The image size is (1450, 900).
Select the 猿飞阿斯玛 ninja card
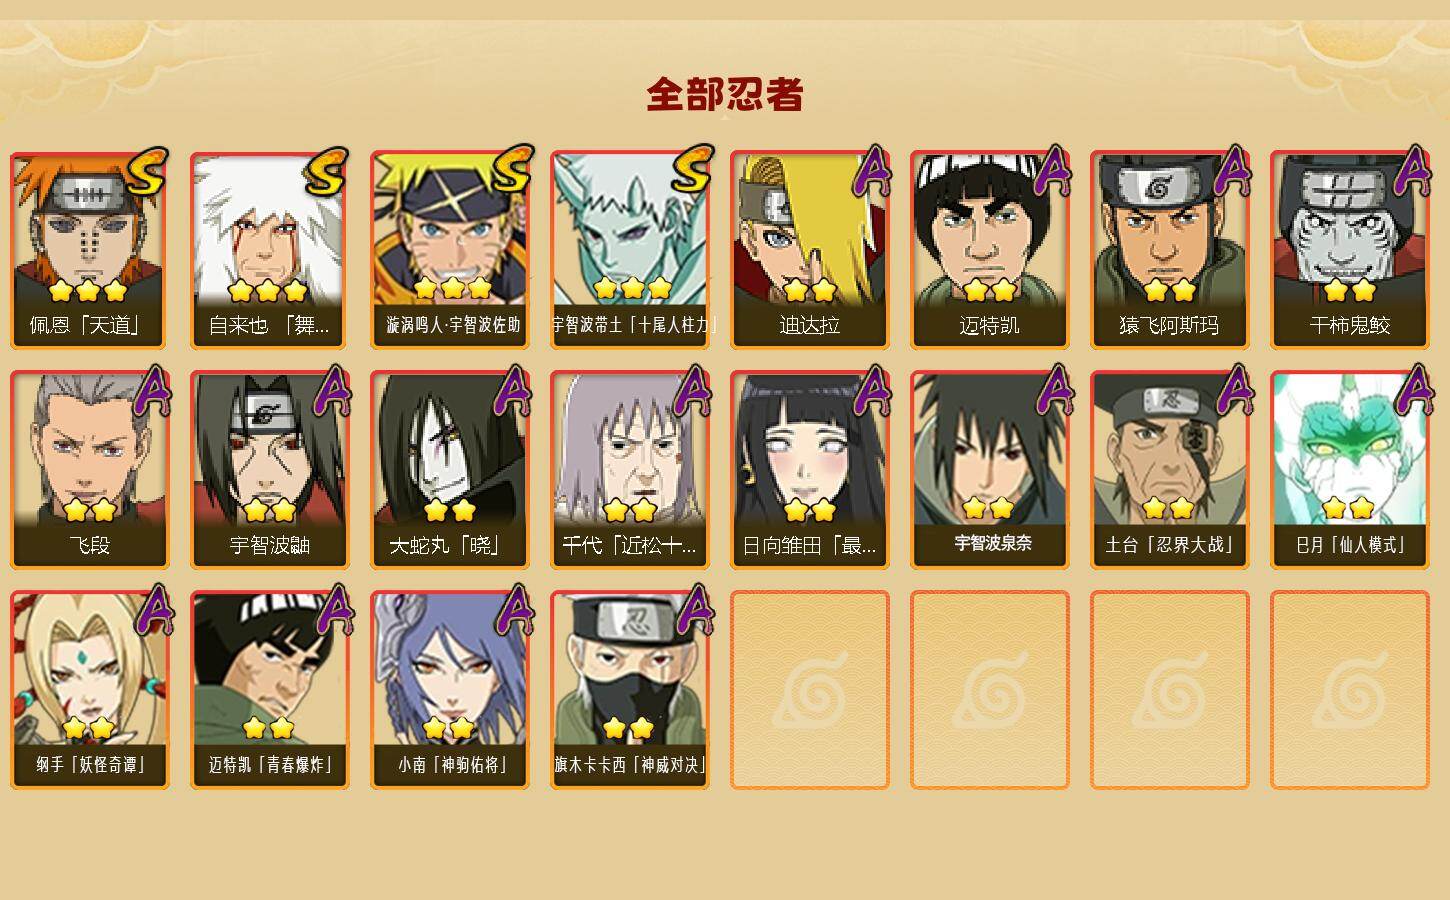pos(1170,250)
